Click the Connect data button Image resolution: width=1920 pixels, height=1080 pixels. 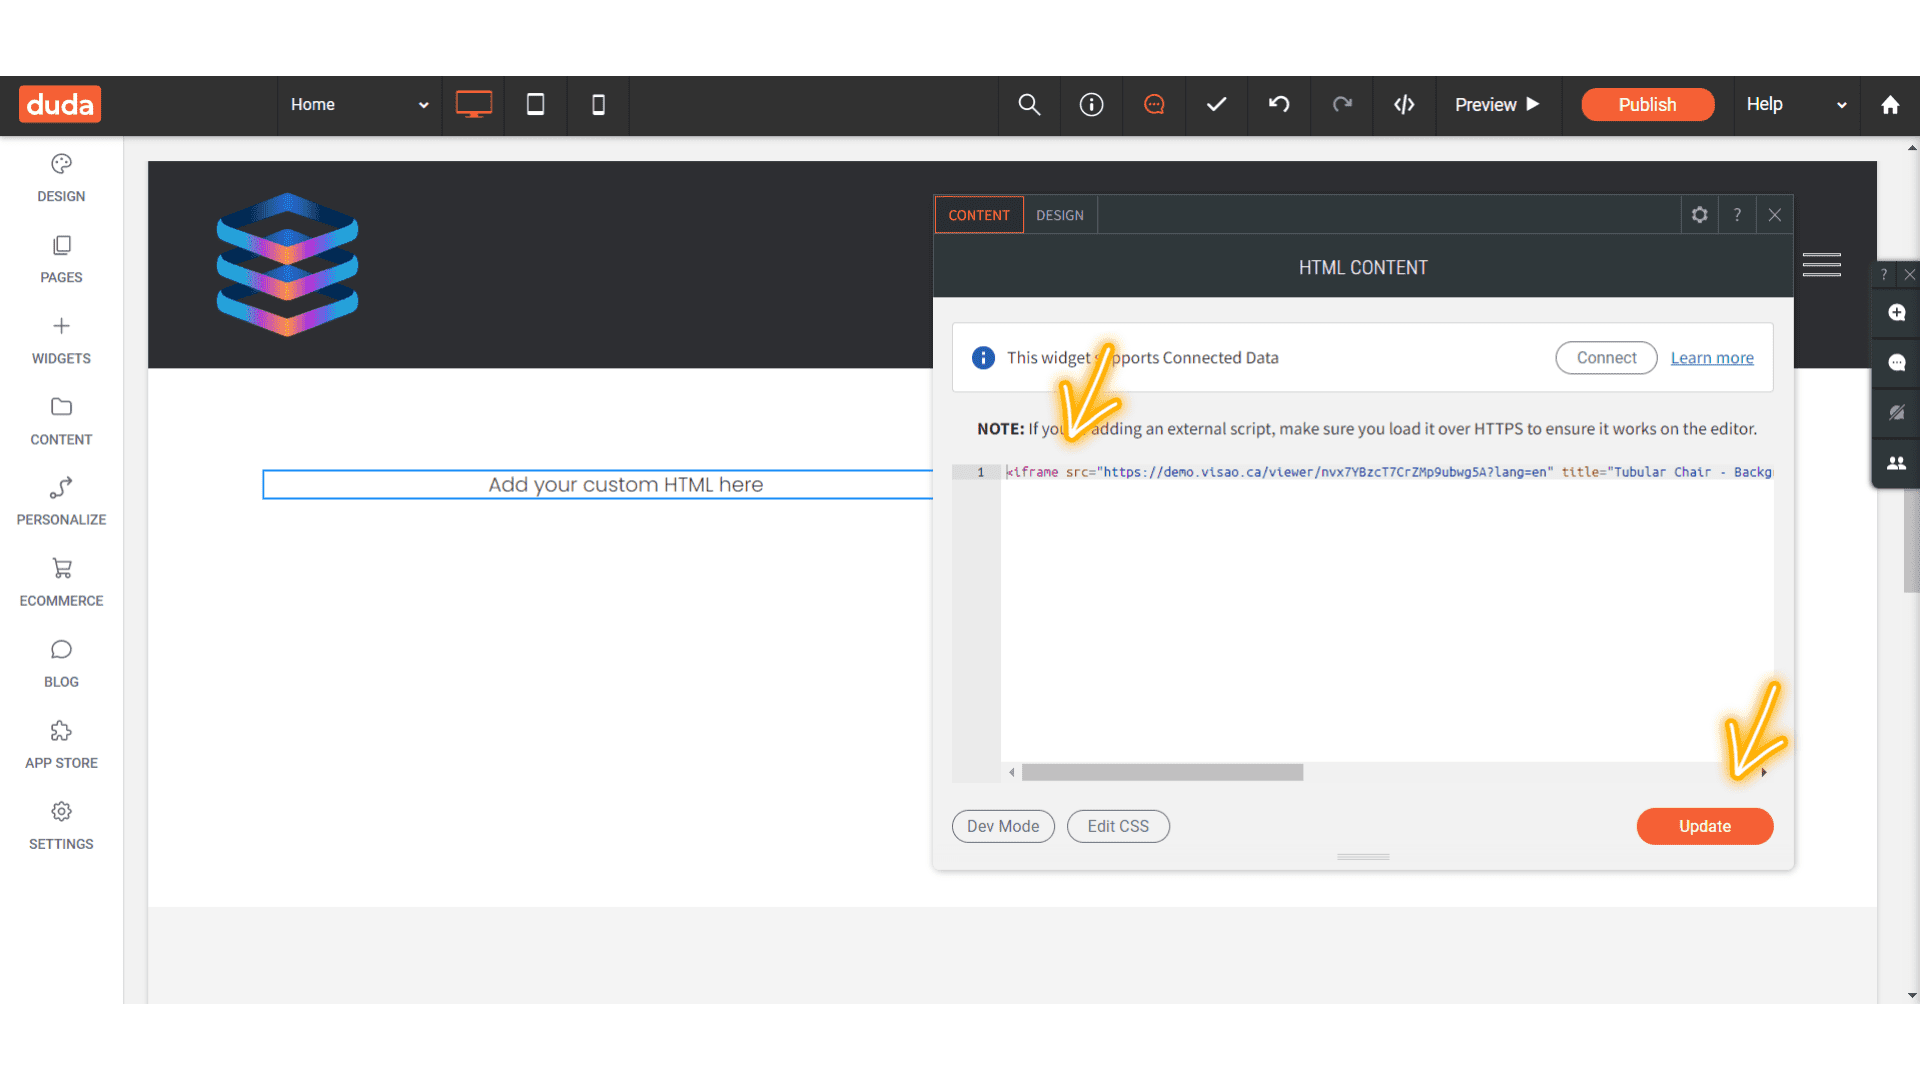click(x=1606, y=358)
